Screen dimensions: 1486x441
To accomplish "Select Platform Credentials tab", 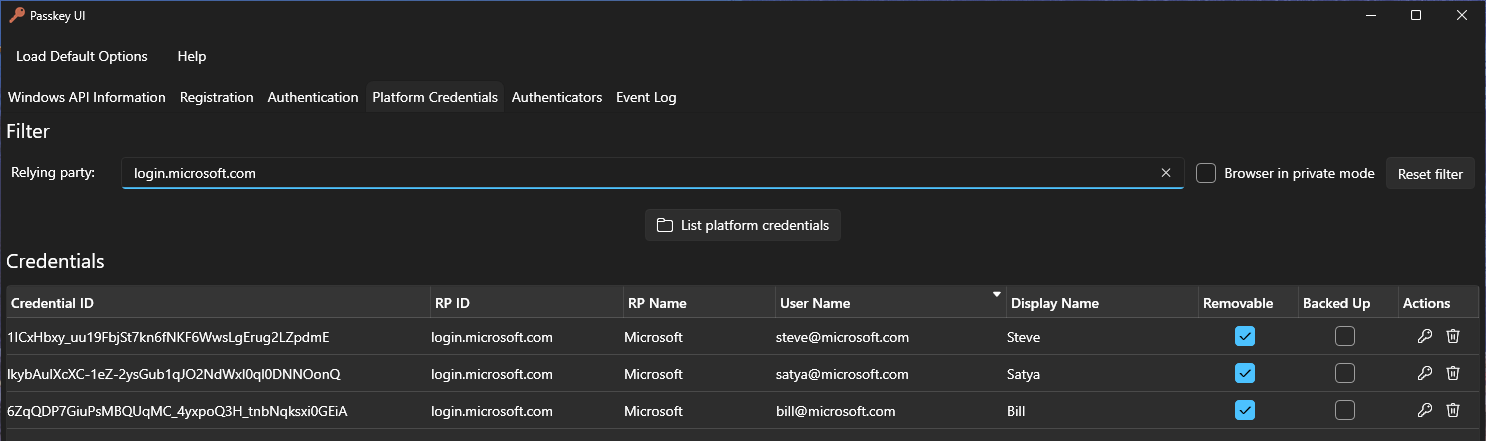I will [x=435, y=97].
